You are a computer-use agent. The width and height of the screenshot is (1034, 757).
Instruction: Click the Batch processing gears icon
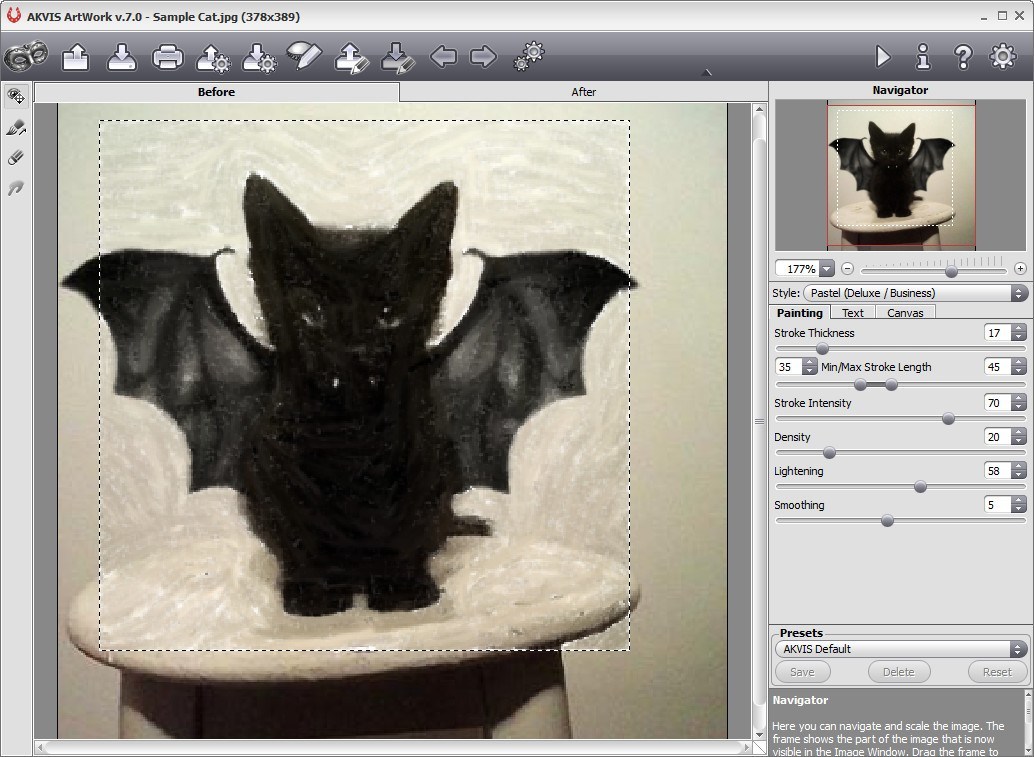click(528, 57)
